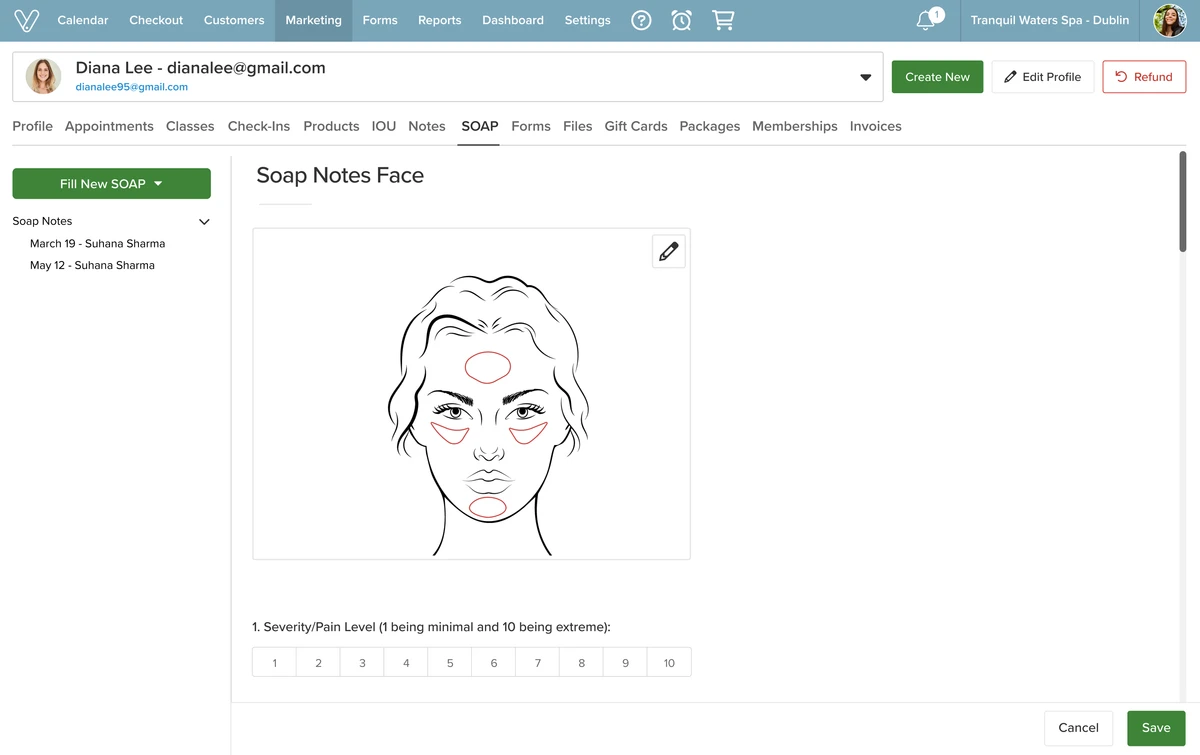Screen dimensions: 1200x755
Task: Collapse the Soap Notes list chevron
Action: pos(204,222)
